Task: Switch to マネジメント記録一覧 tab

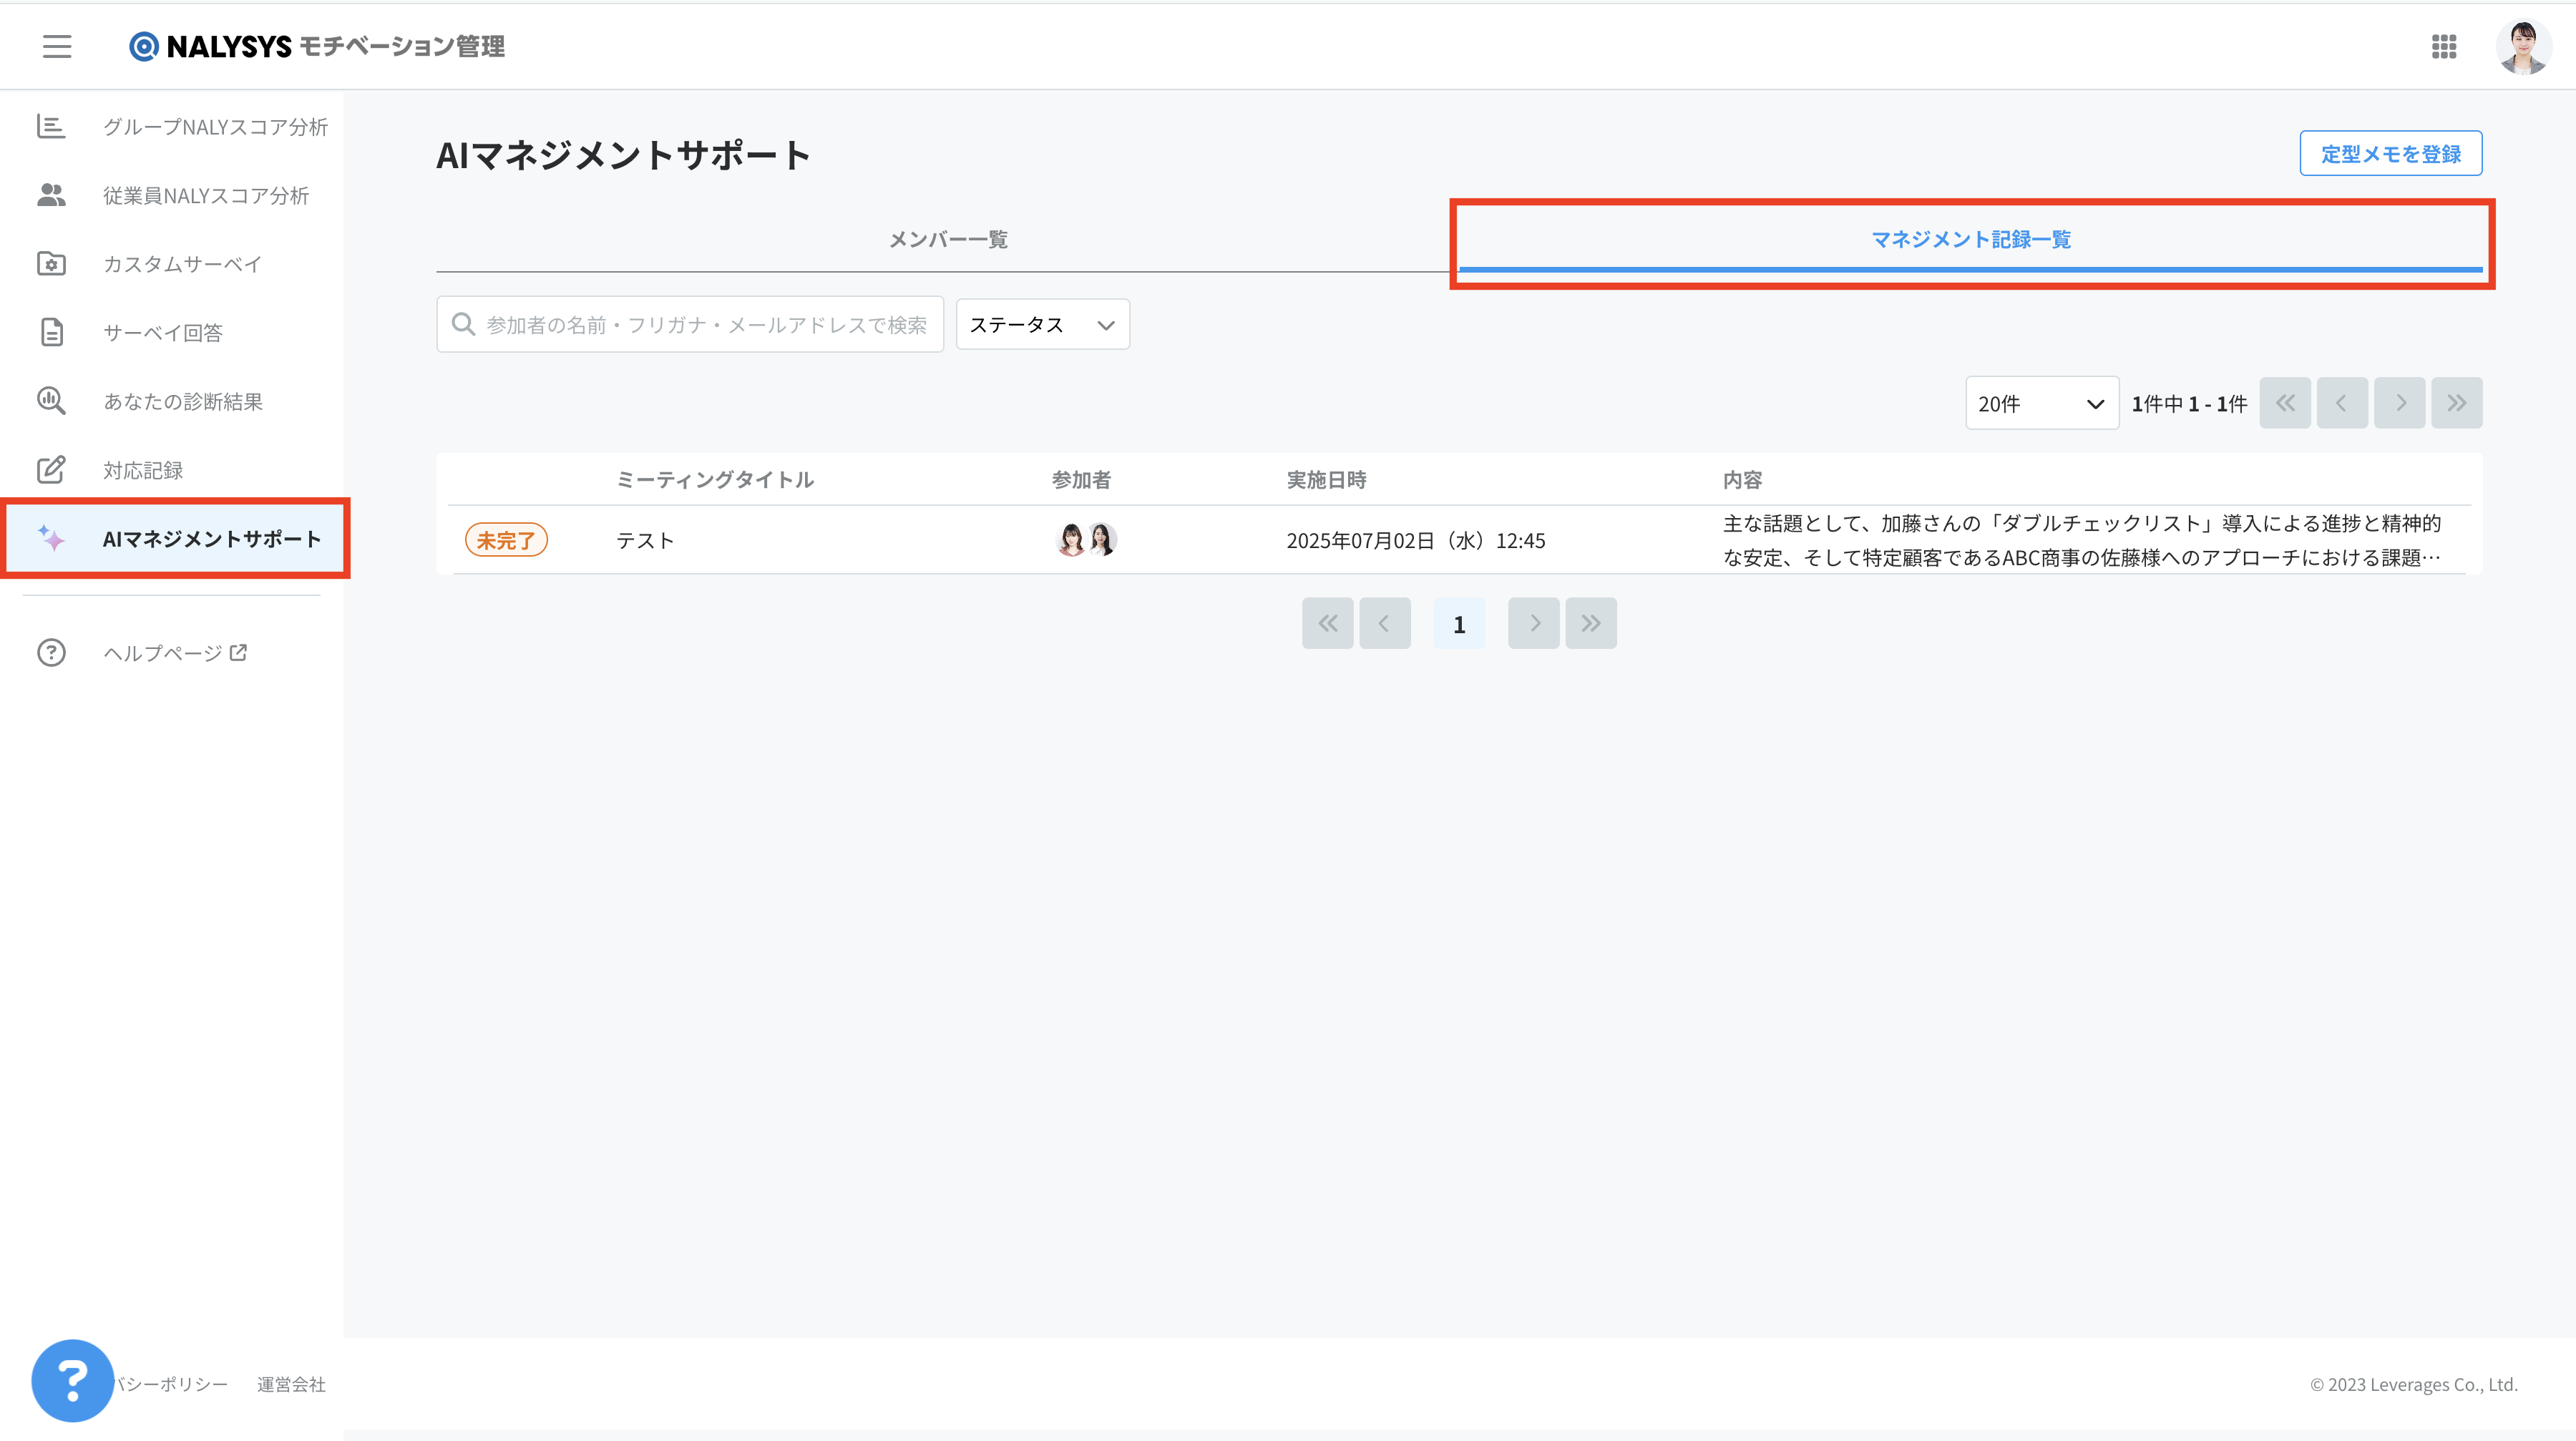Action: [x=1970, y=239]
